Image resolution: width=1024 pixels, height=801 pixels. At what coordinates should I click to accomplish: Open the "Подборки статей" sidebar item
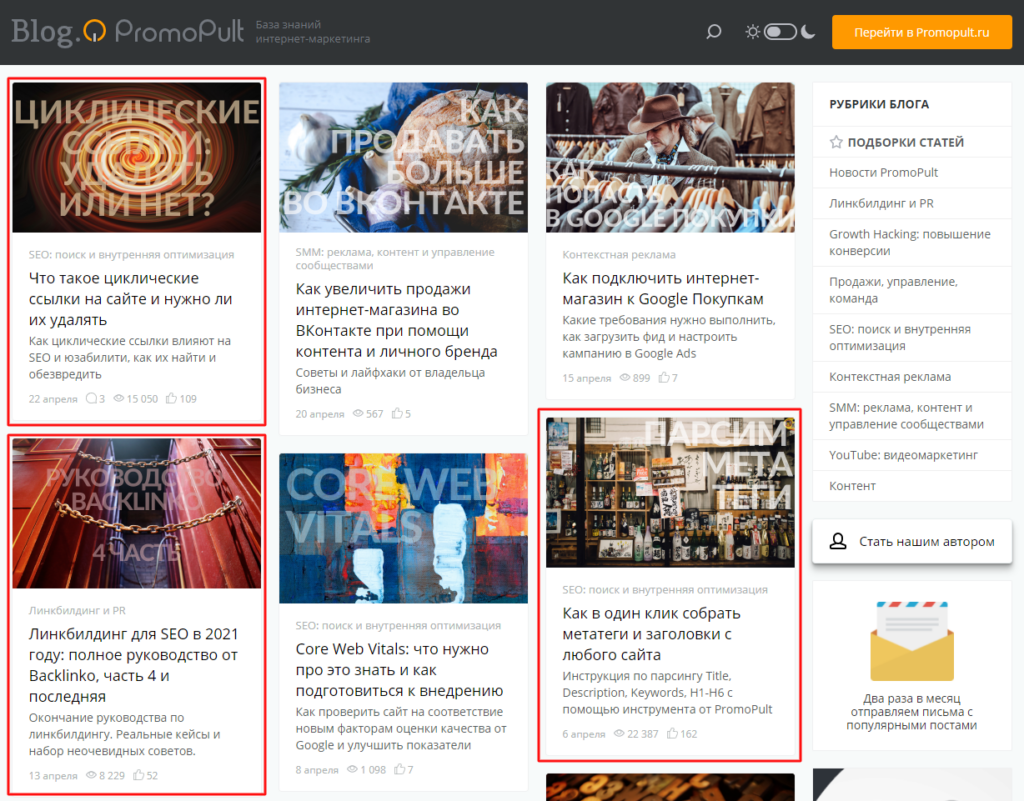(905, 142)
